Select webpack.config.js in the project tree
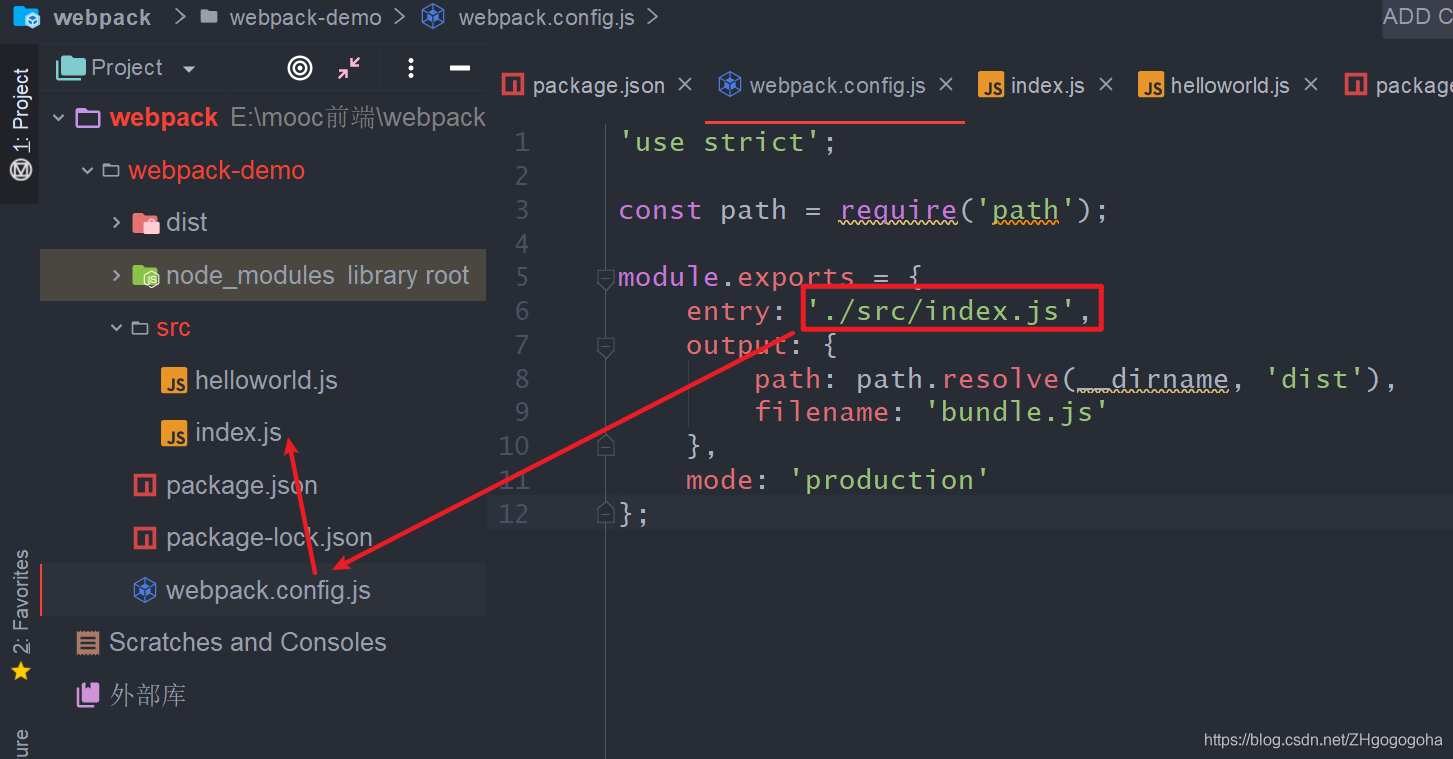 tap(268, 590)
